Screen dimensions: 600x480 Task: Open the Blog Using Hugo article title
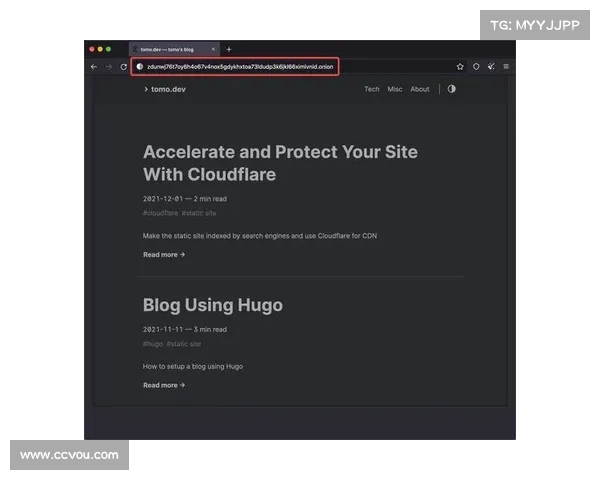click(x=213, y=305)
